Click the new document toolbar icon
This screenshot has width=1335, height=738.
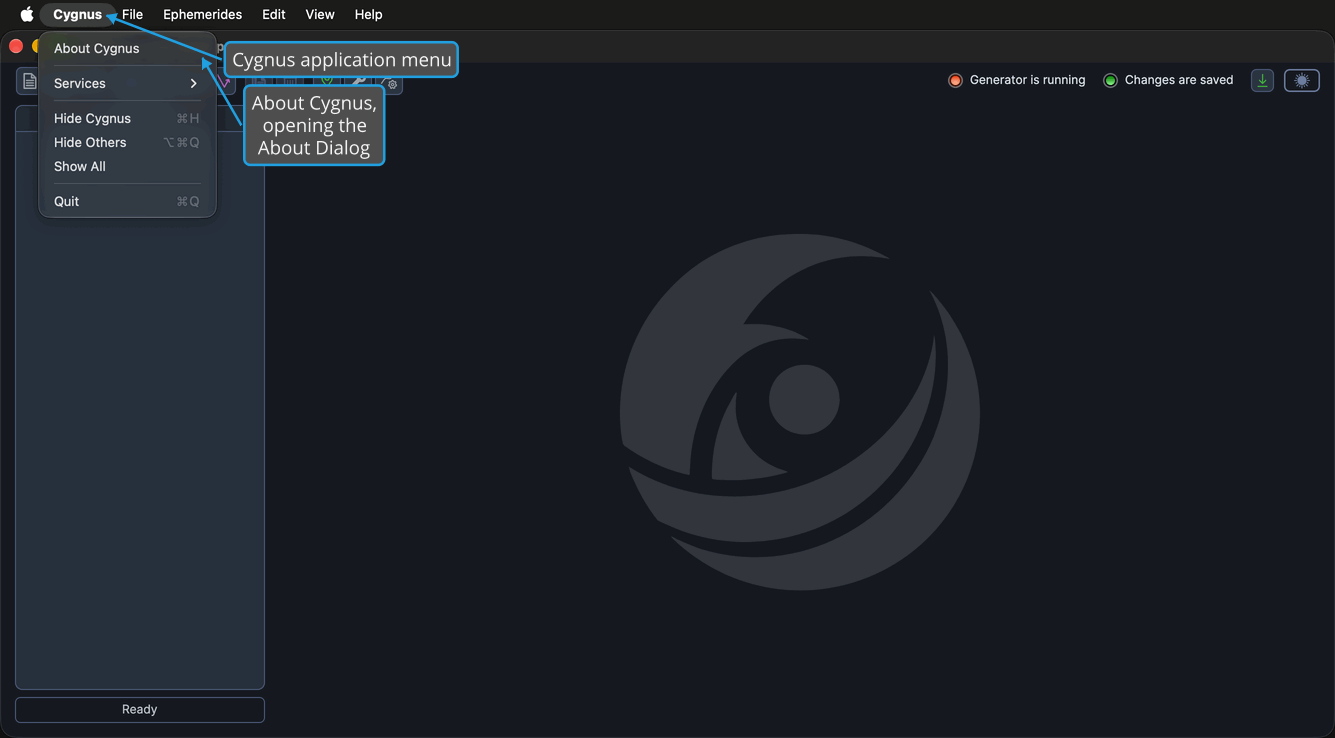click(x=28, y=81)
